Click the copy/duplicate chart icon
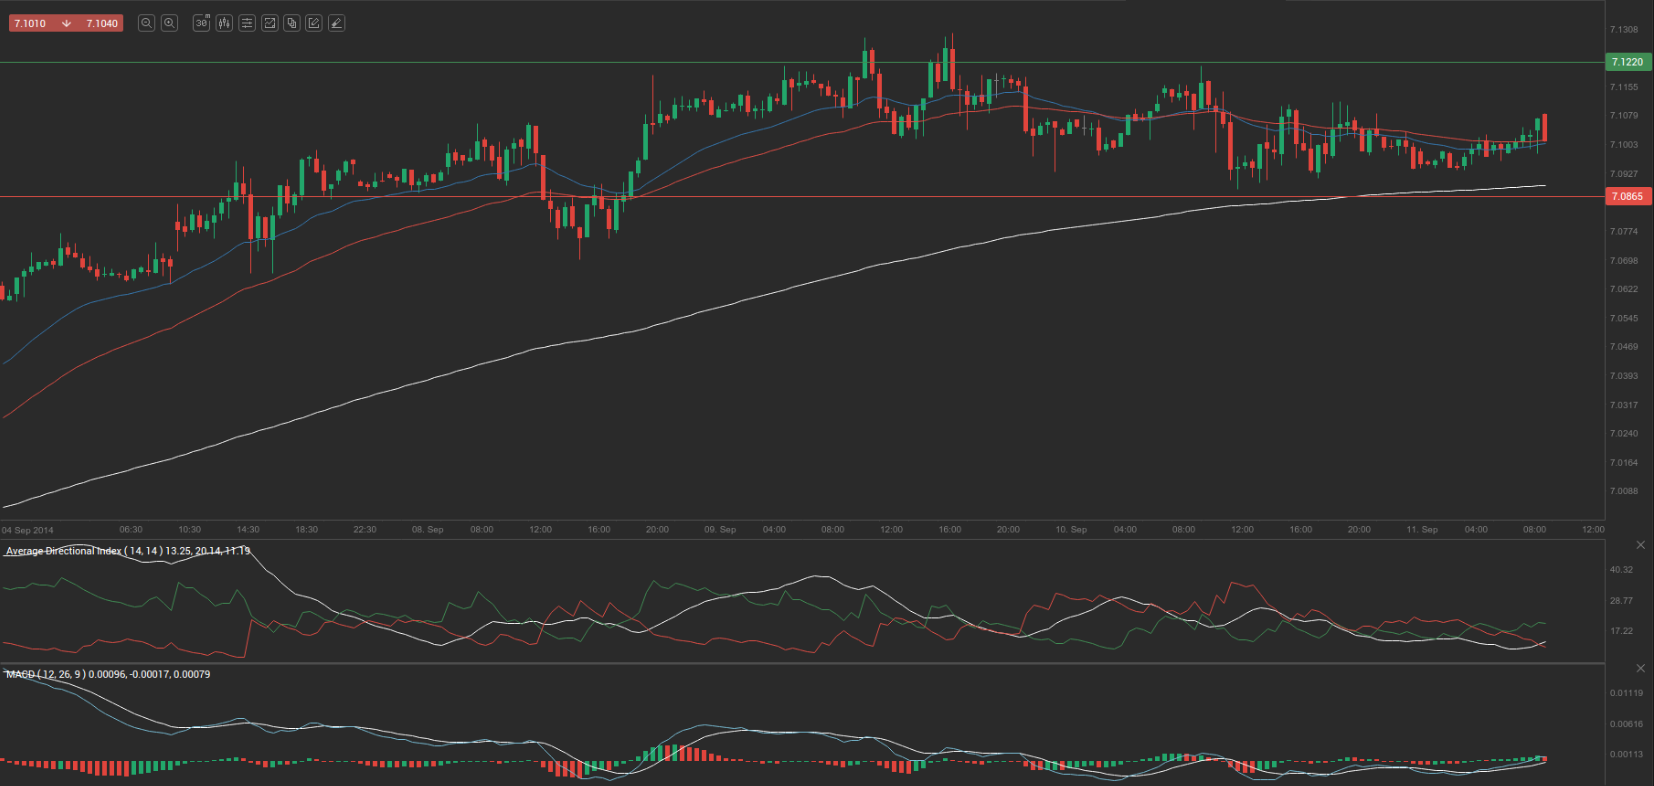The width and height of the screenshot is (1654, 786). pos(292,23)
